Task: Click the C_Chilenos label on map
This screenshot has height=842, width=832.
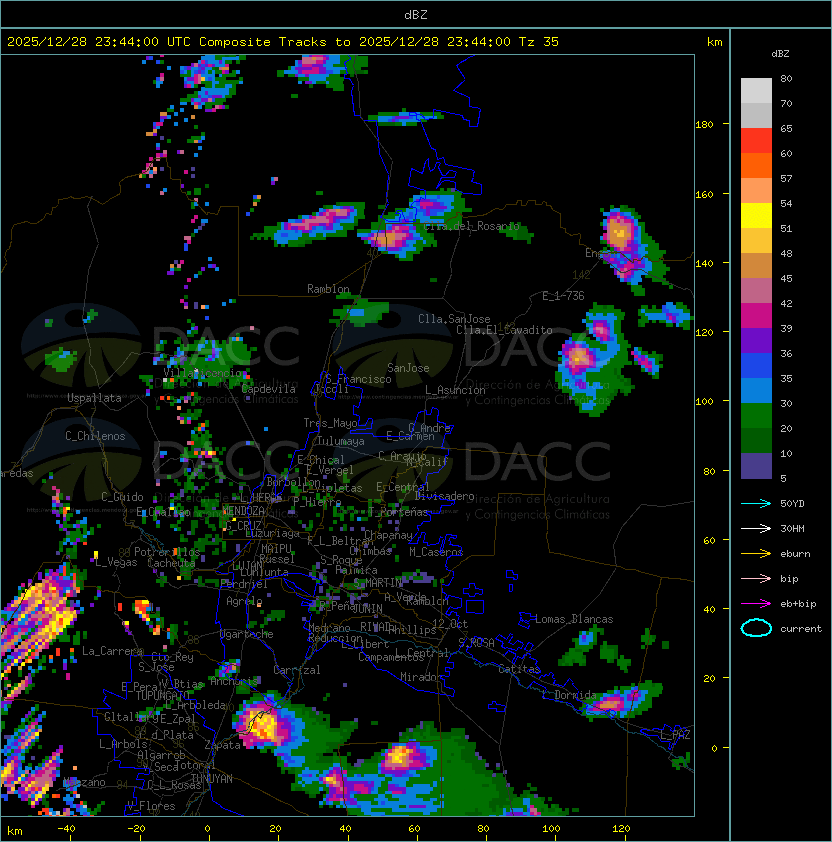Action: (x=95, y=436)
